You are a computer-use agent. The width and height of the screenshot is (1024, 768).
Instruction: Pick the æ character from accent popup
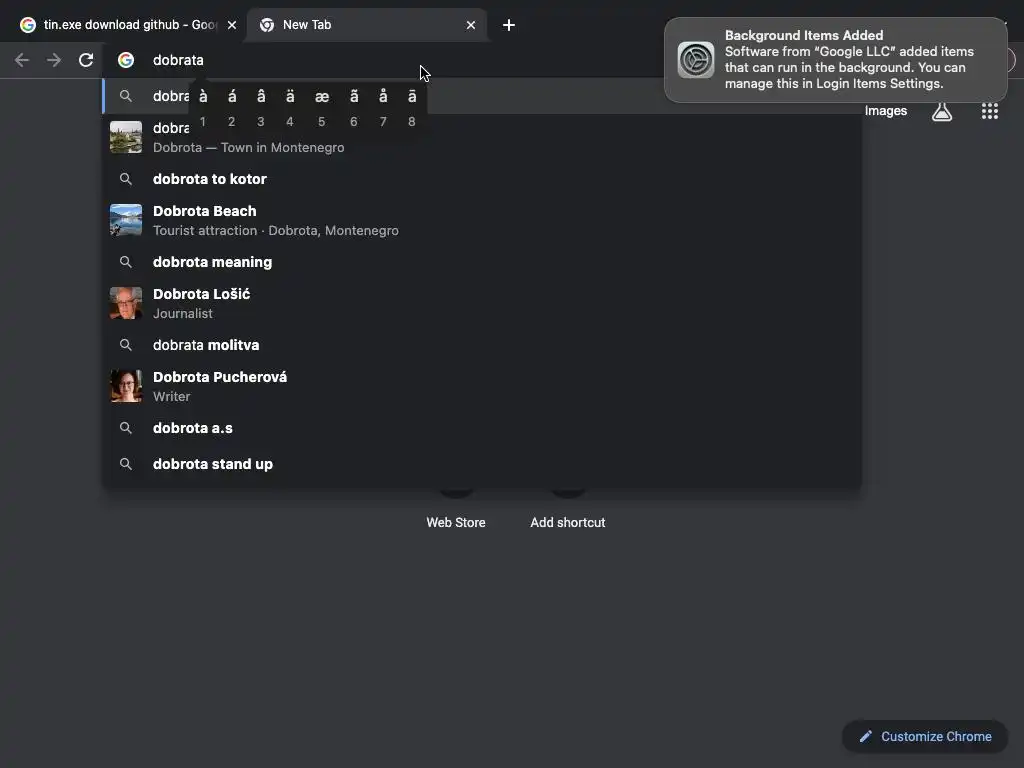pyautogui.click(x=321, y=106)
